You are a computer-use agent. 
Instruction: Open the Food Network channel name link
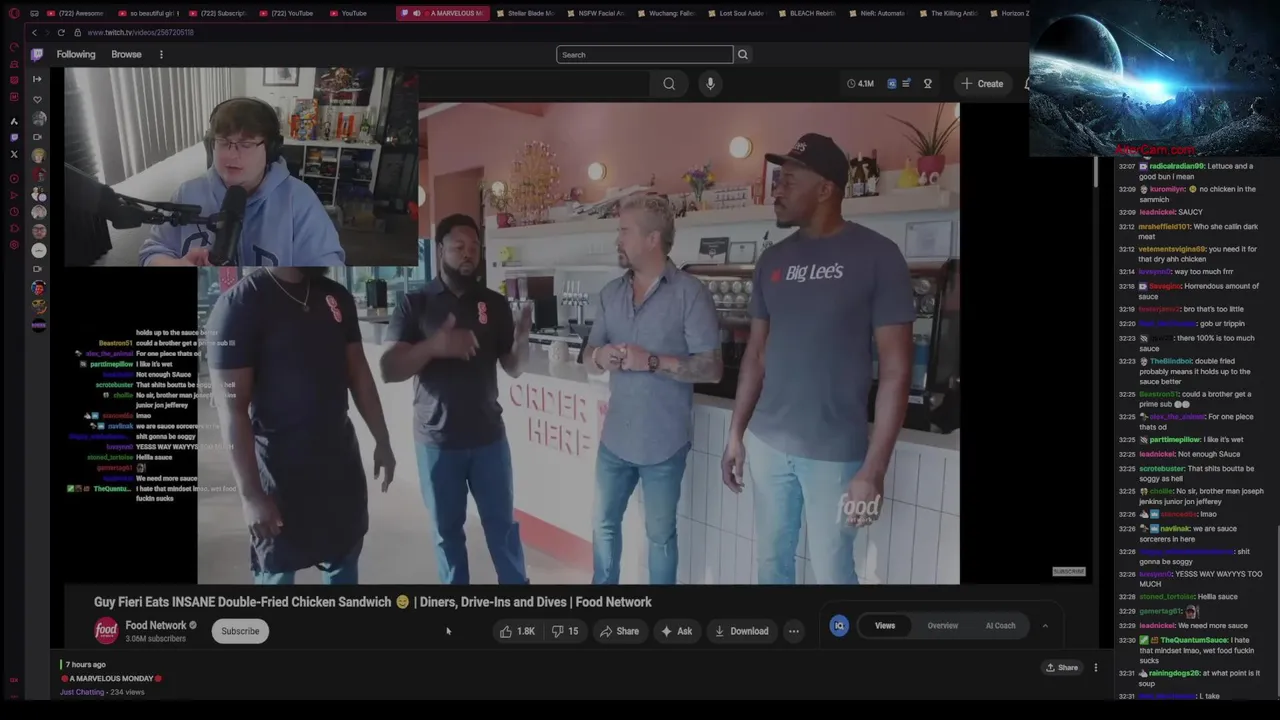(x=156, y=625)
